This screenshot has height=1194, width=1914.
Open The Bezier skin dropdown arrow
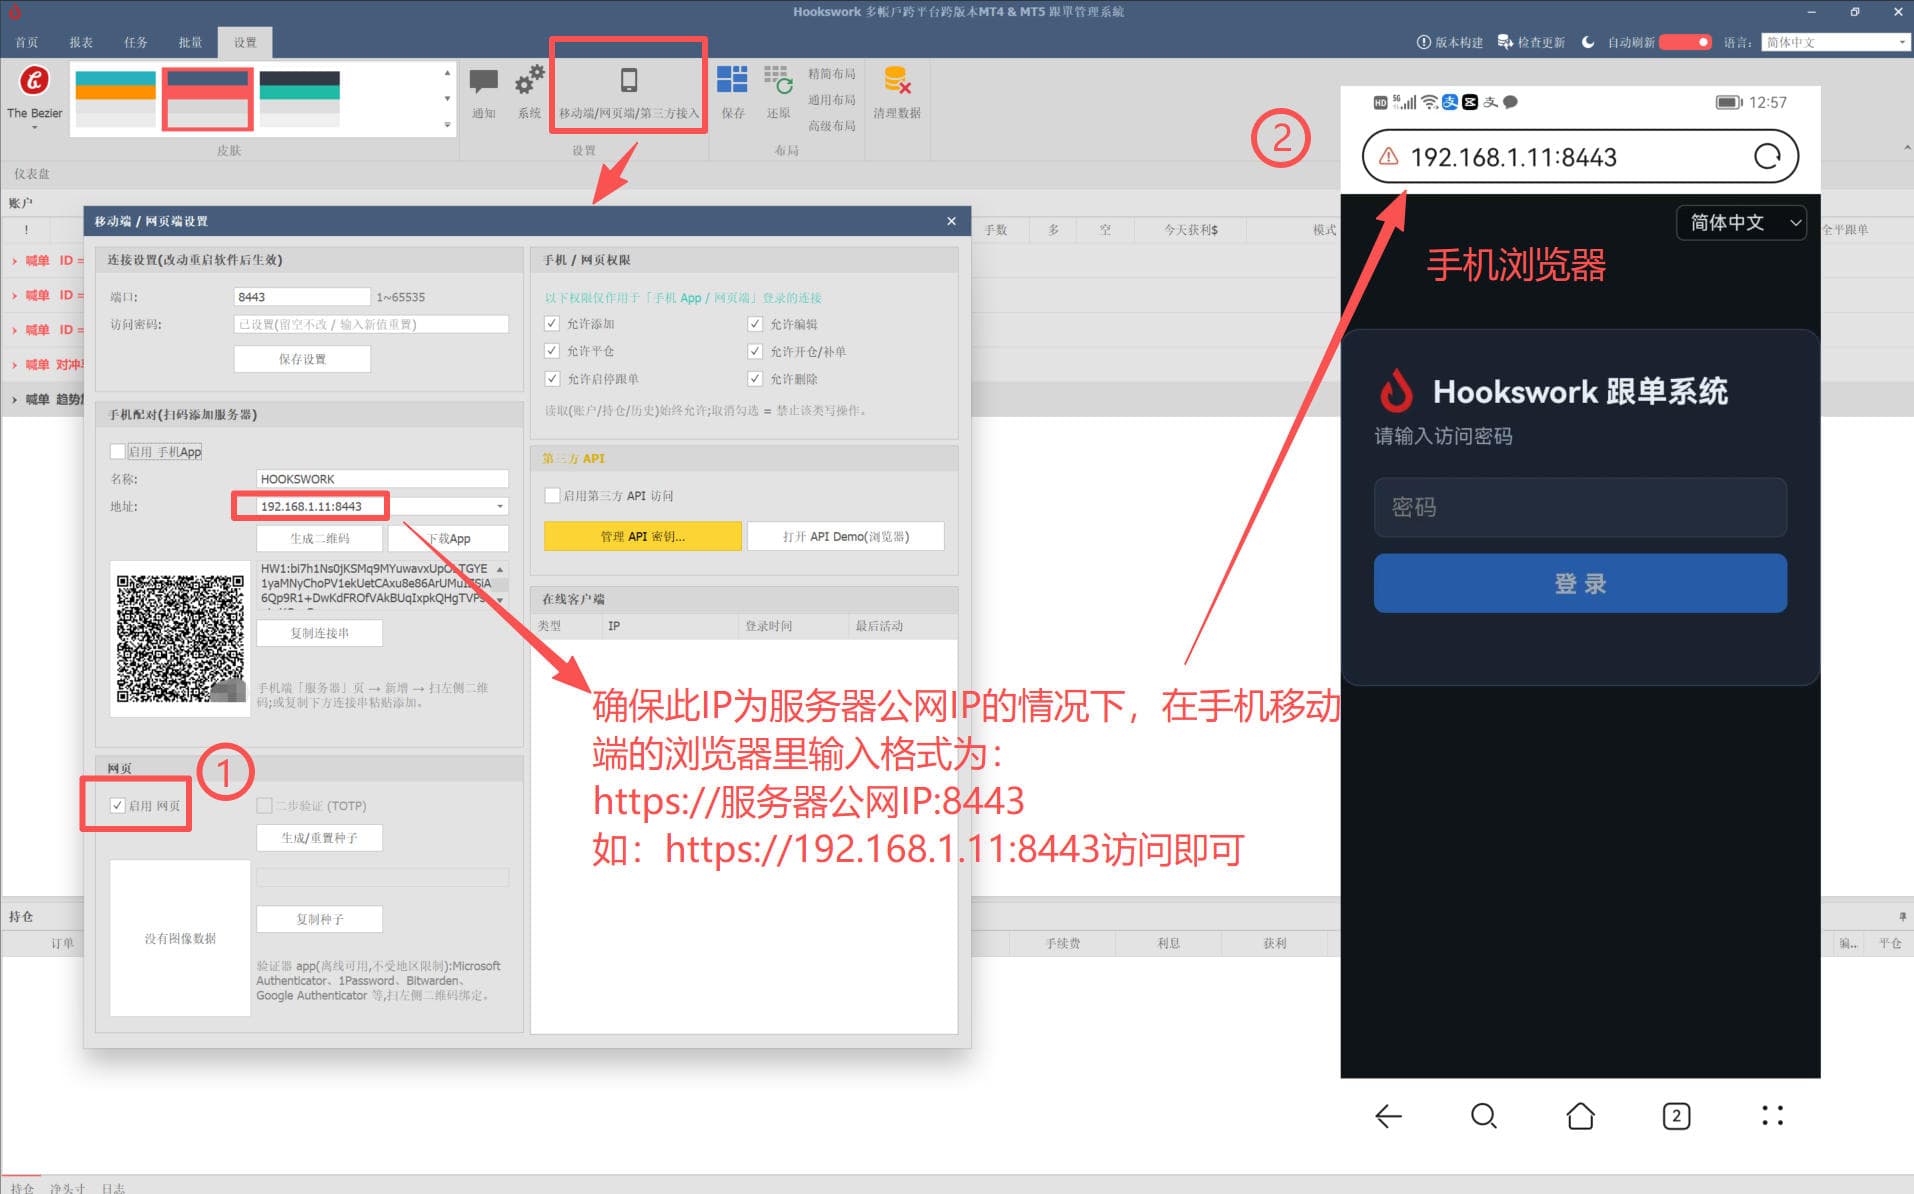[34, 127]
